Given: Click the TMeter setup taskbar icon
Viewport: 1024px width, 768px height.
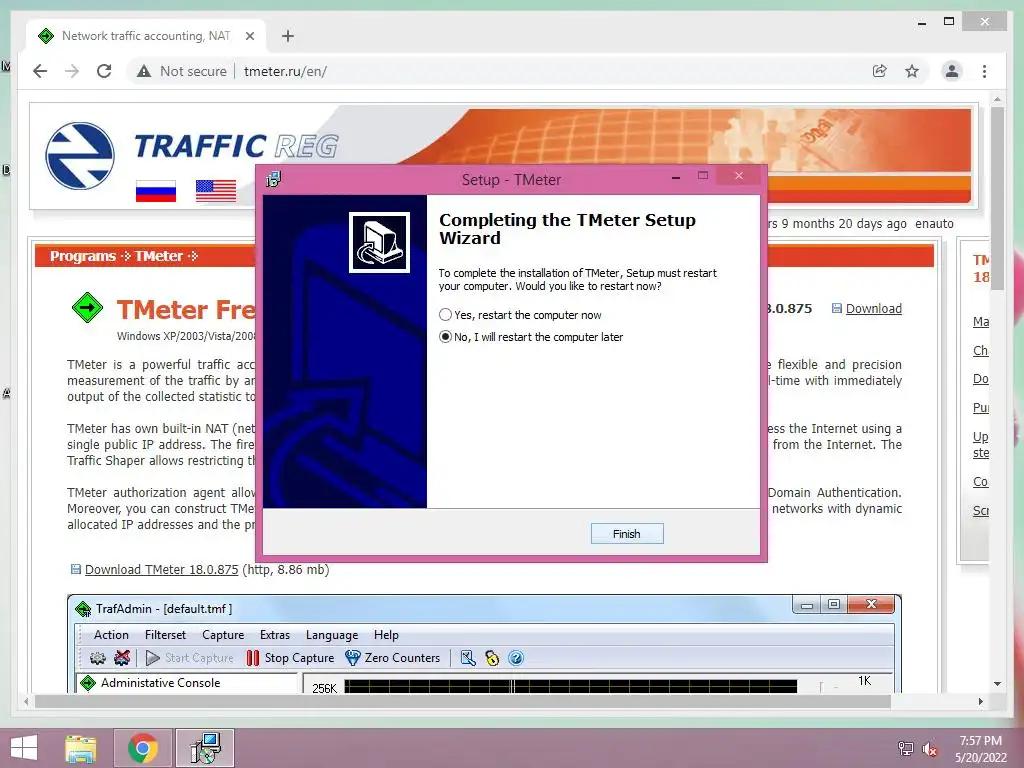Looking at the screenshot, I should pos(205,748).
